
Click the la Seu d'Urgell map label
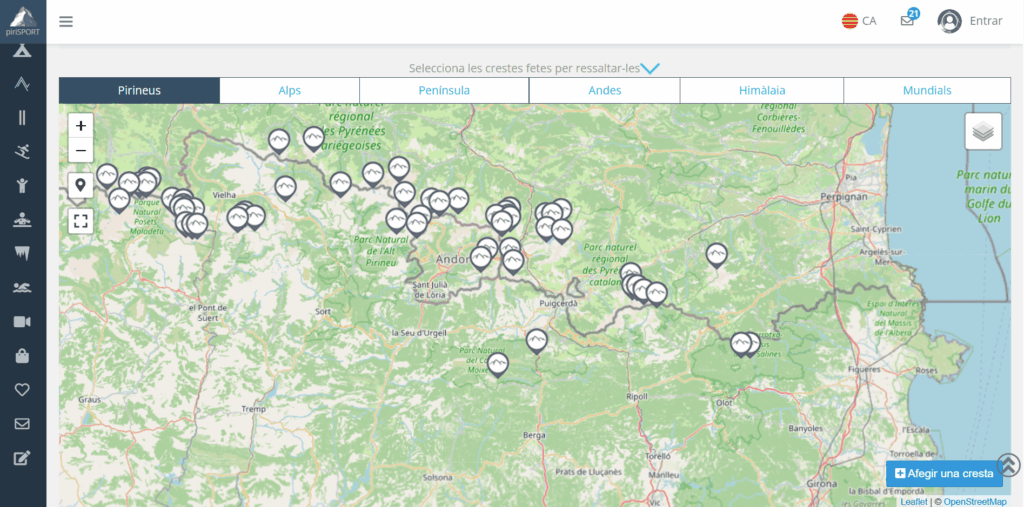pyautogui.click(x=419, y=333)
